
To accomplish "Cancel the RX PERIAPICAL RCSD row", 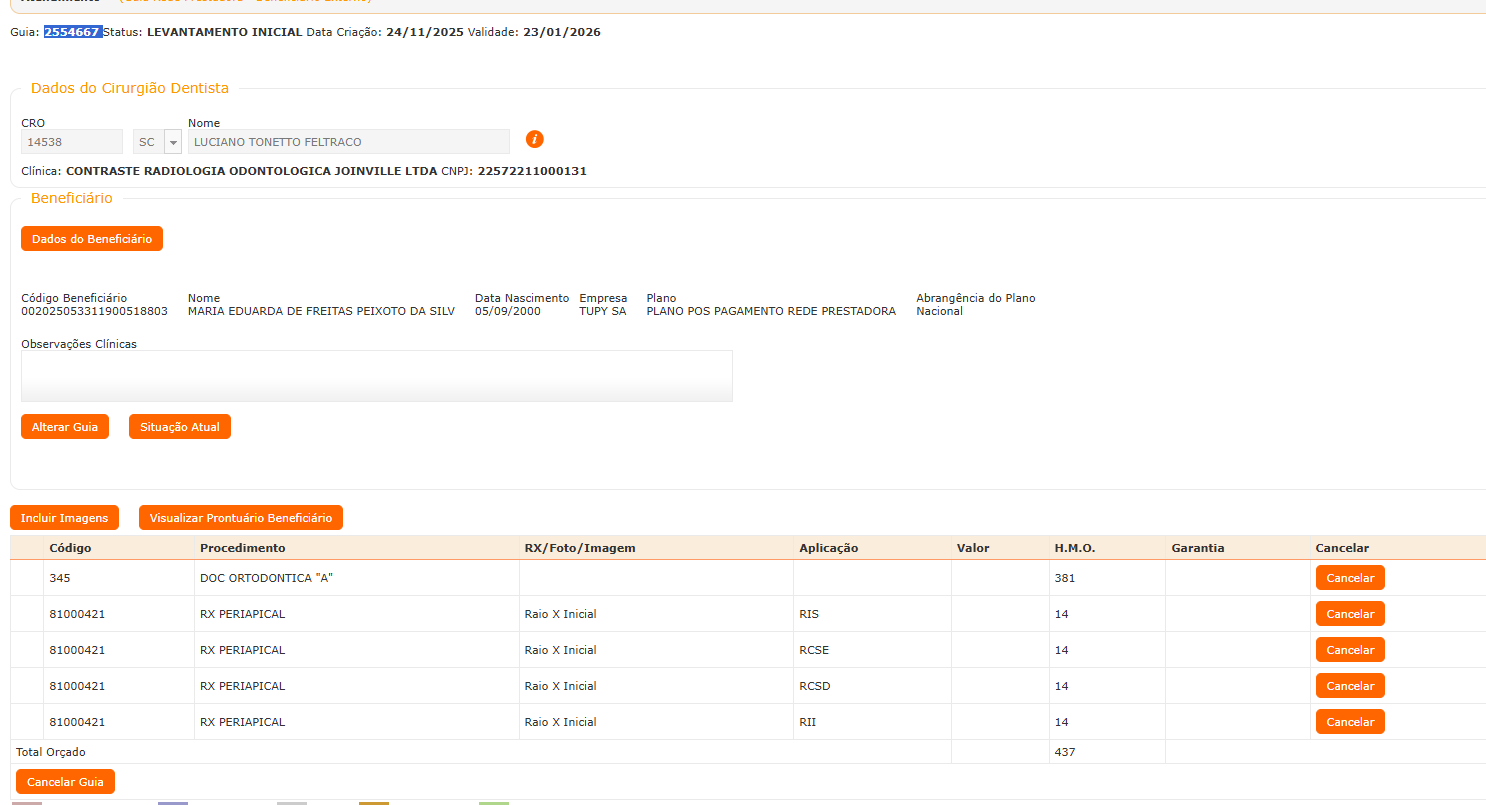I will click(1350, 686).
